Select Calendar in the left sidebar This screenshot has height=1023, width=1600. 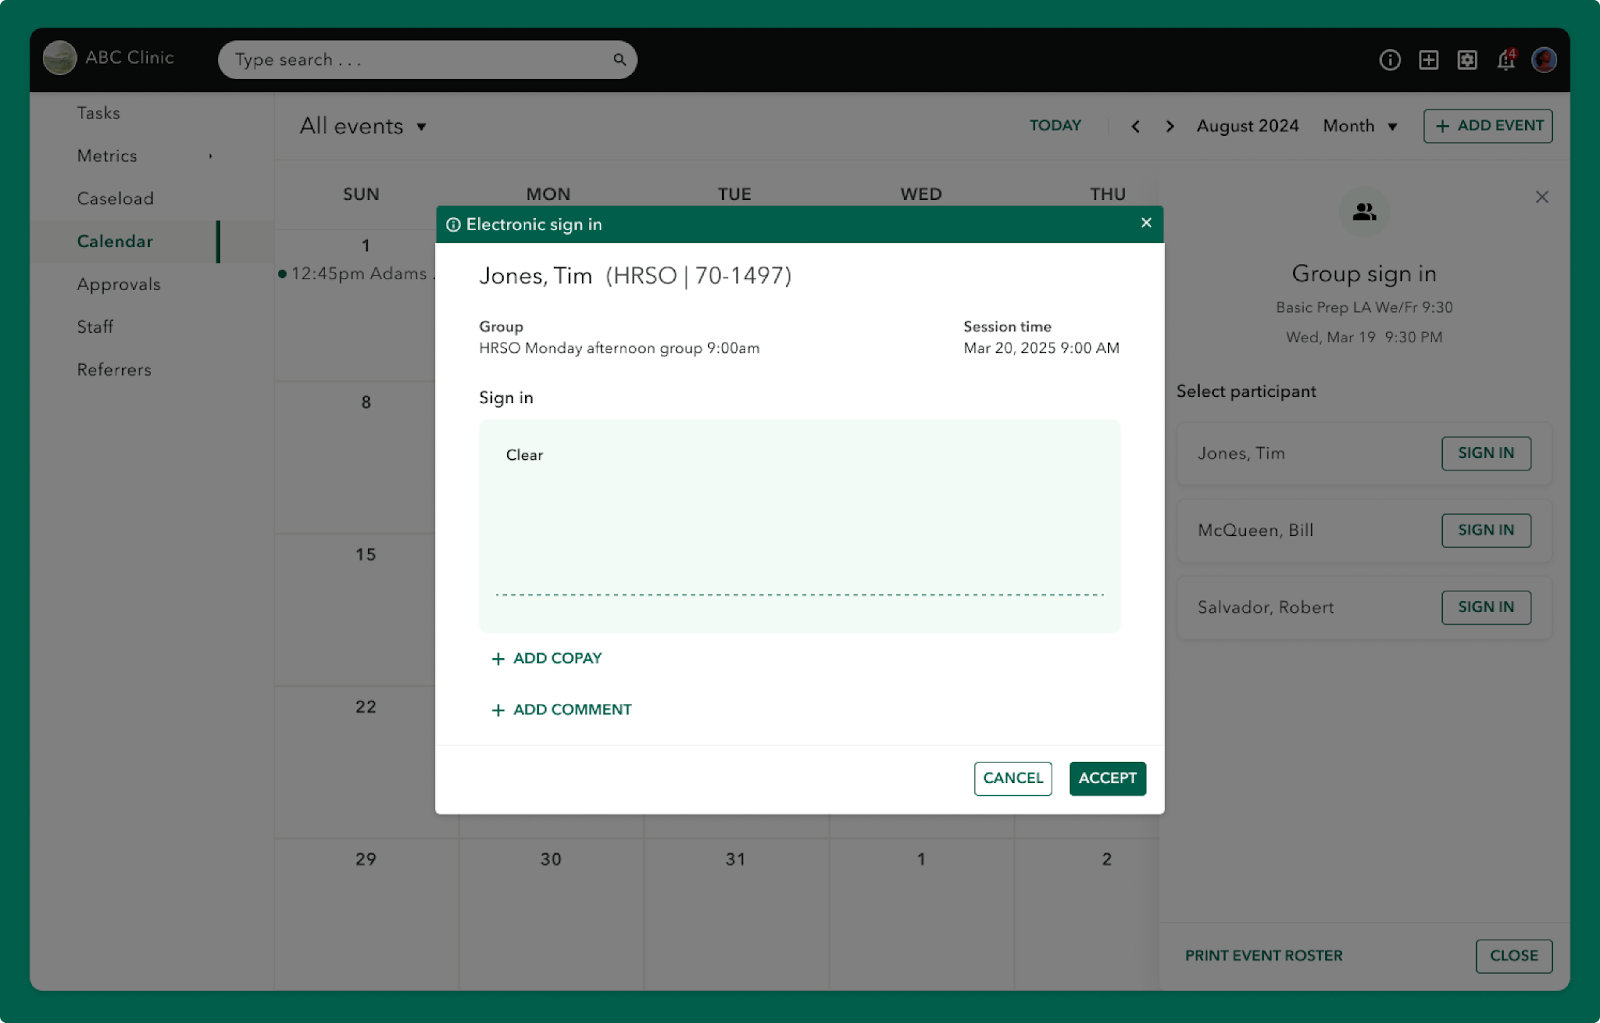(115, 241)
